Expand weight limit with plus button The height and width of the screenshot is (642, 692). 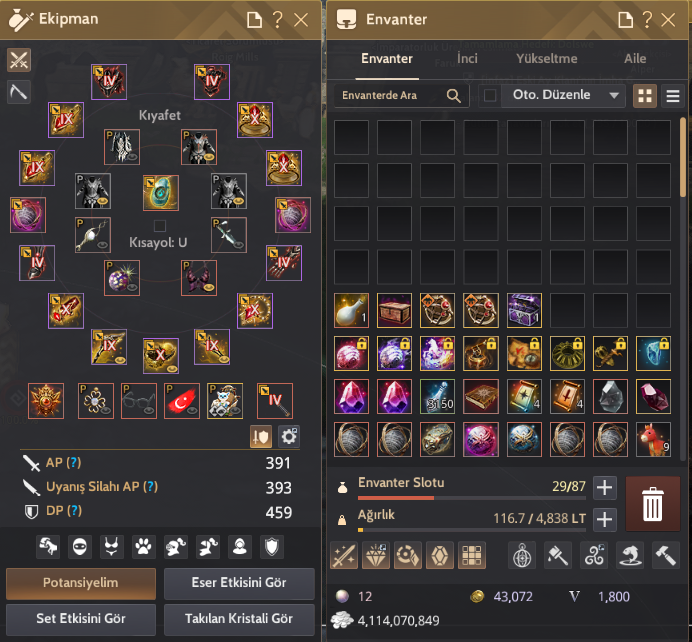click(x=605, y=519)
